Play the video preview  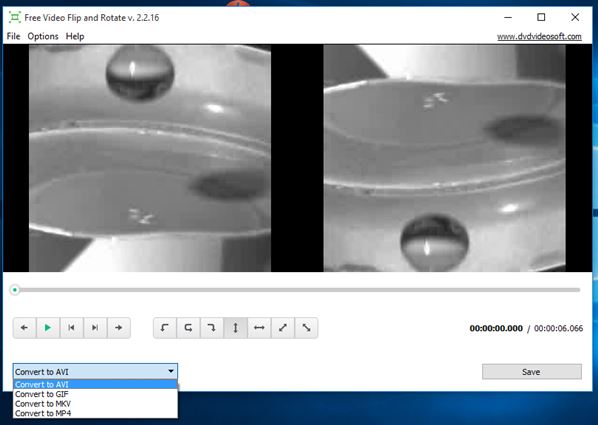tap(48, 328)
